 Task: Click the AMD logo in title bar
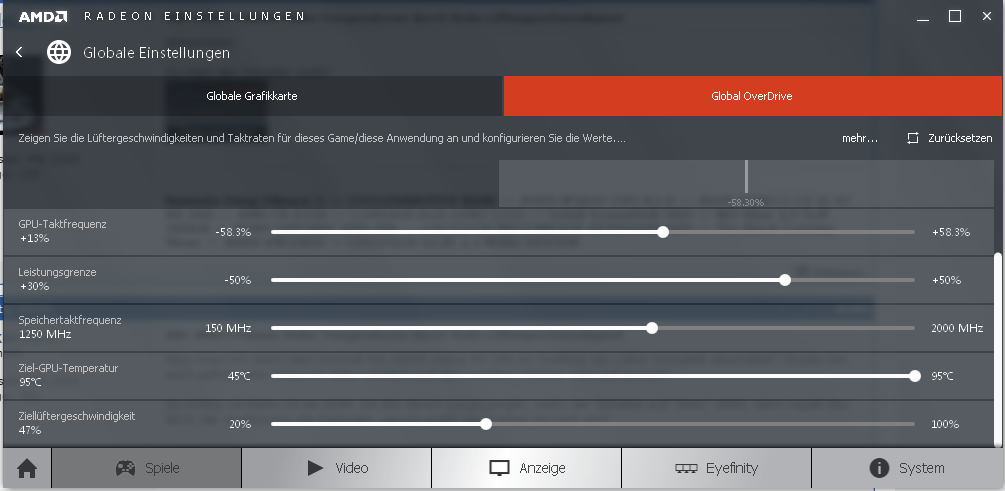[43, 17]
